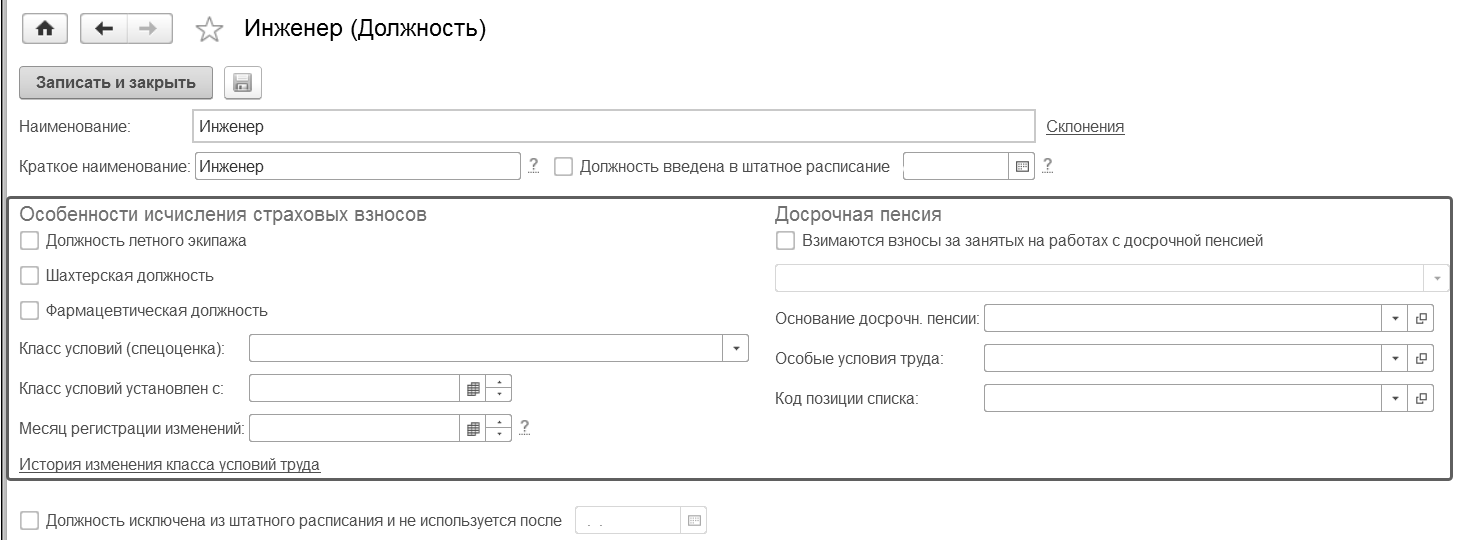Image resolution: width=1459 pixels, height=541 pixels.
Task: Go back with the left arrow
Action: click(x=103, y=30)
